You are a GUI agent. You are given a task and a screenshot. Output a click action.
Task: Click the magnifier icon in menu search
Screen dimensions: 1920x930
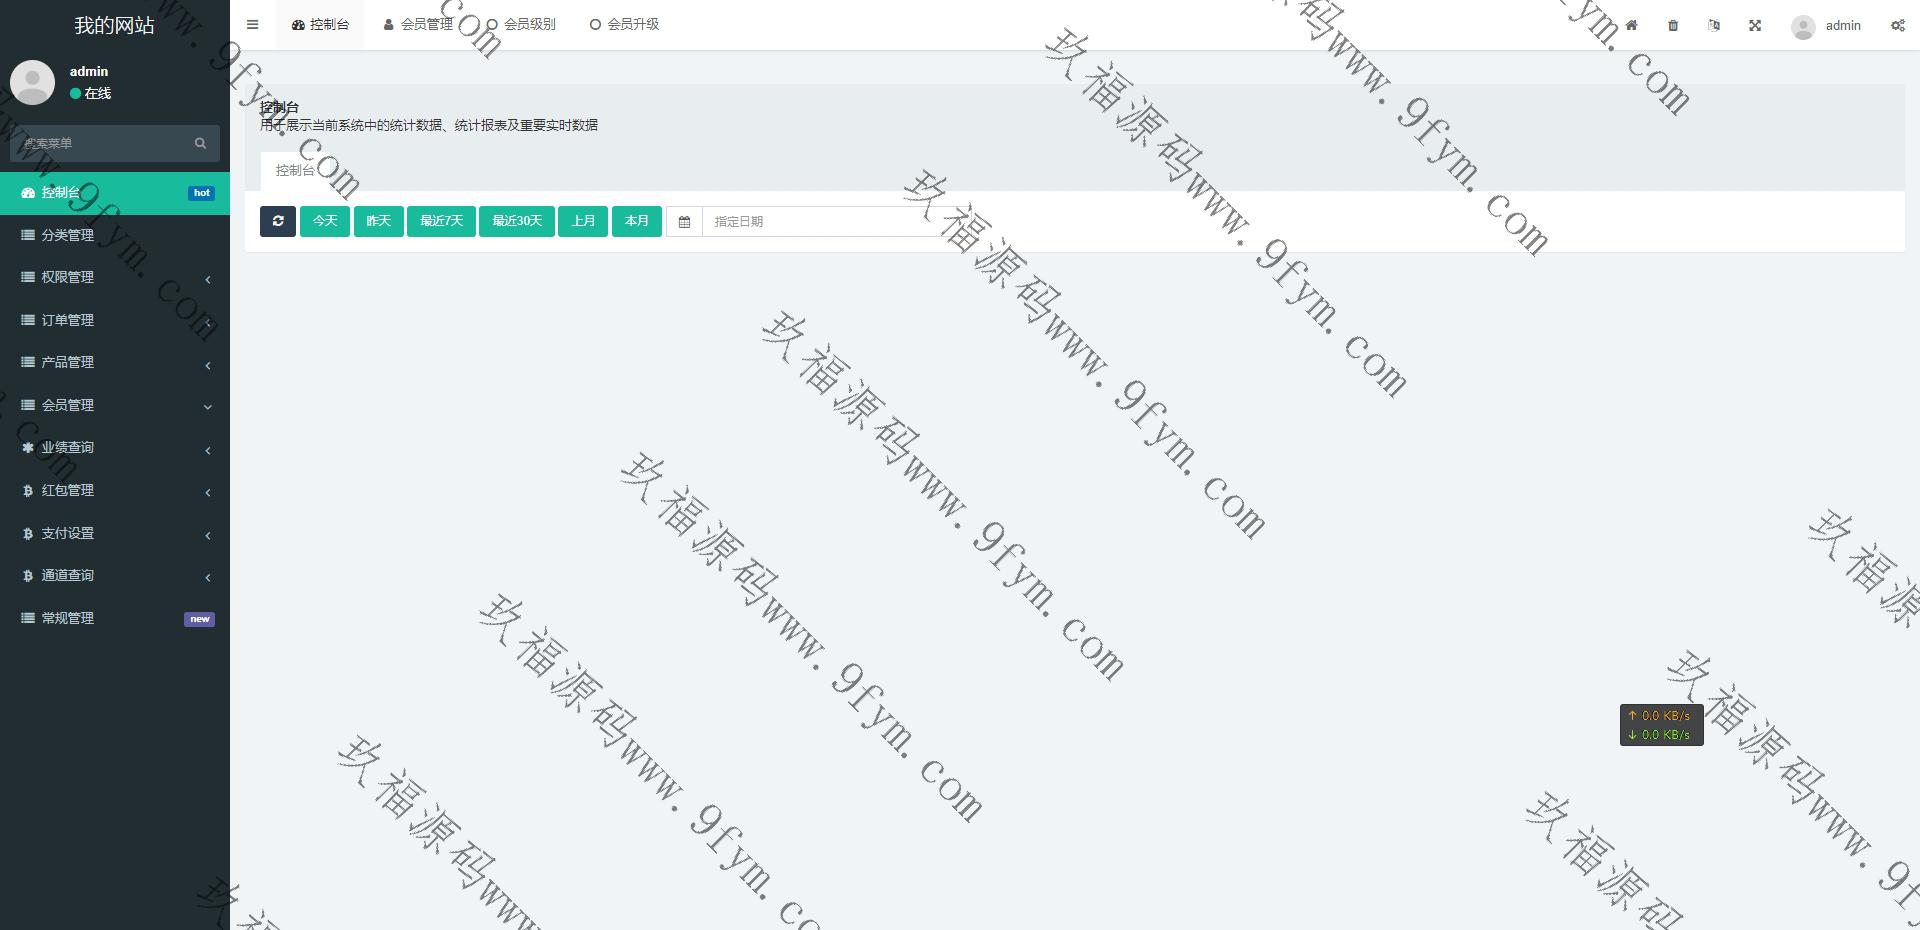[200, 143]
